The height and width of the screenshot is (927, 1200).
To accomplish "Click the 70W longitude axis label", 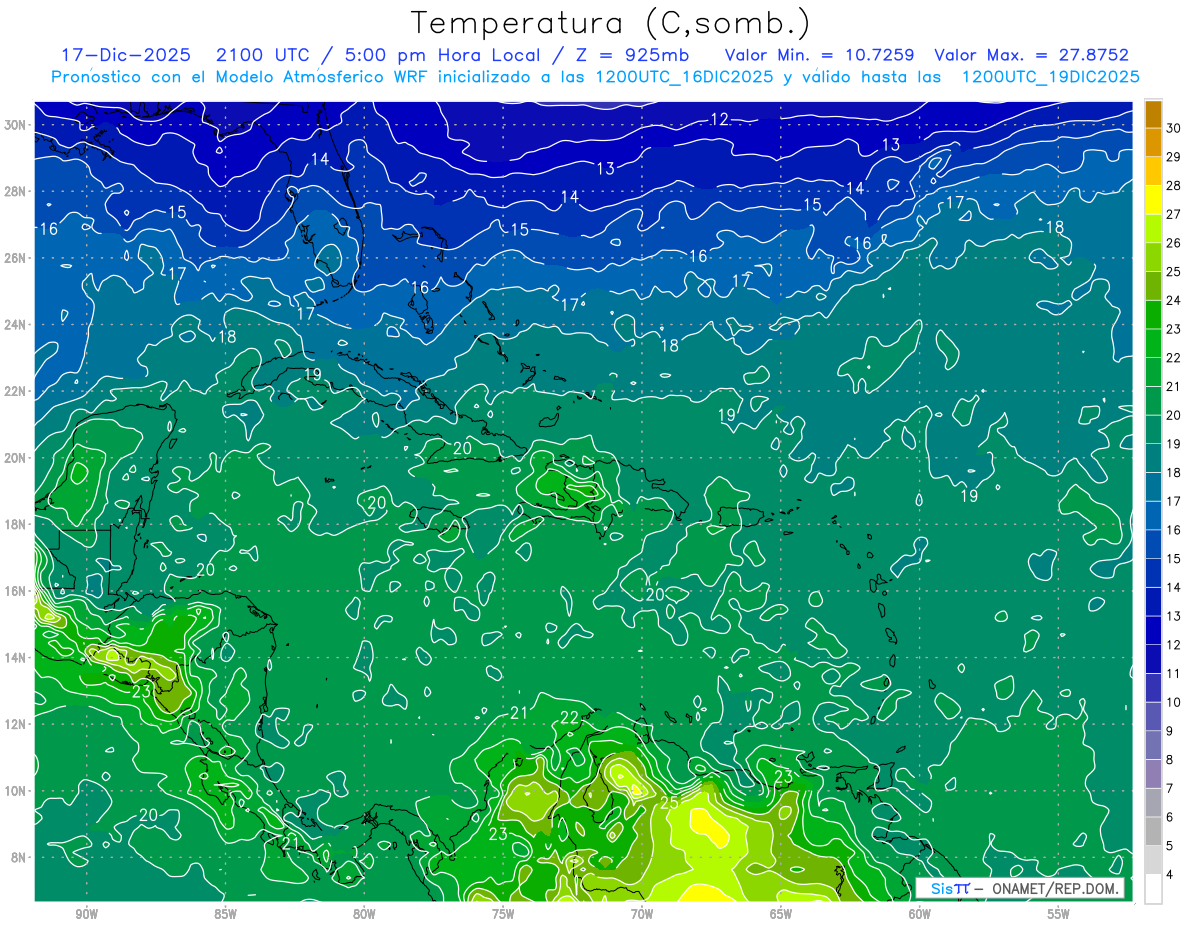I will coord(642,914).
